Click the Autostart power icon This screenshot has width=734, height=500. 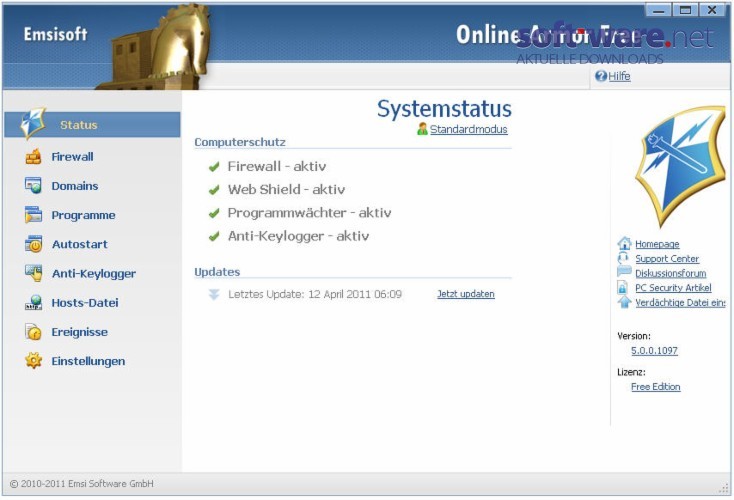(33, 244)
